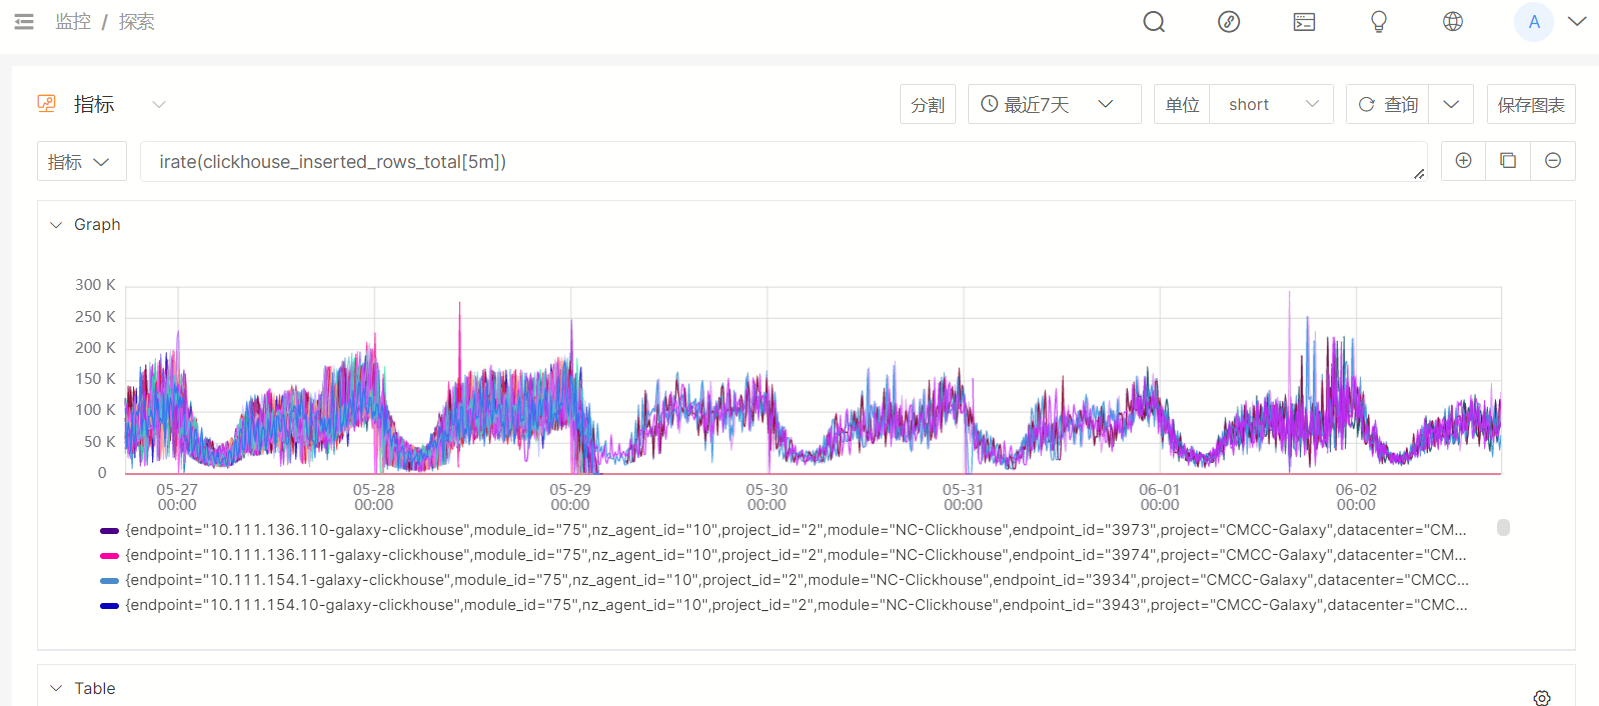Click the 保存图表 button
The height and width of the screenshot is (706, 1599).
tap(1530, 104)
